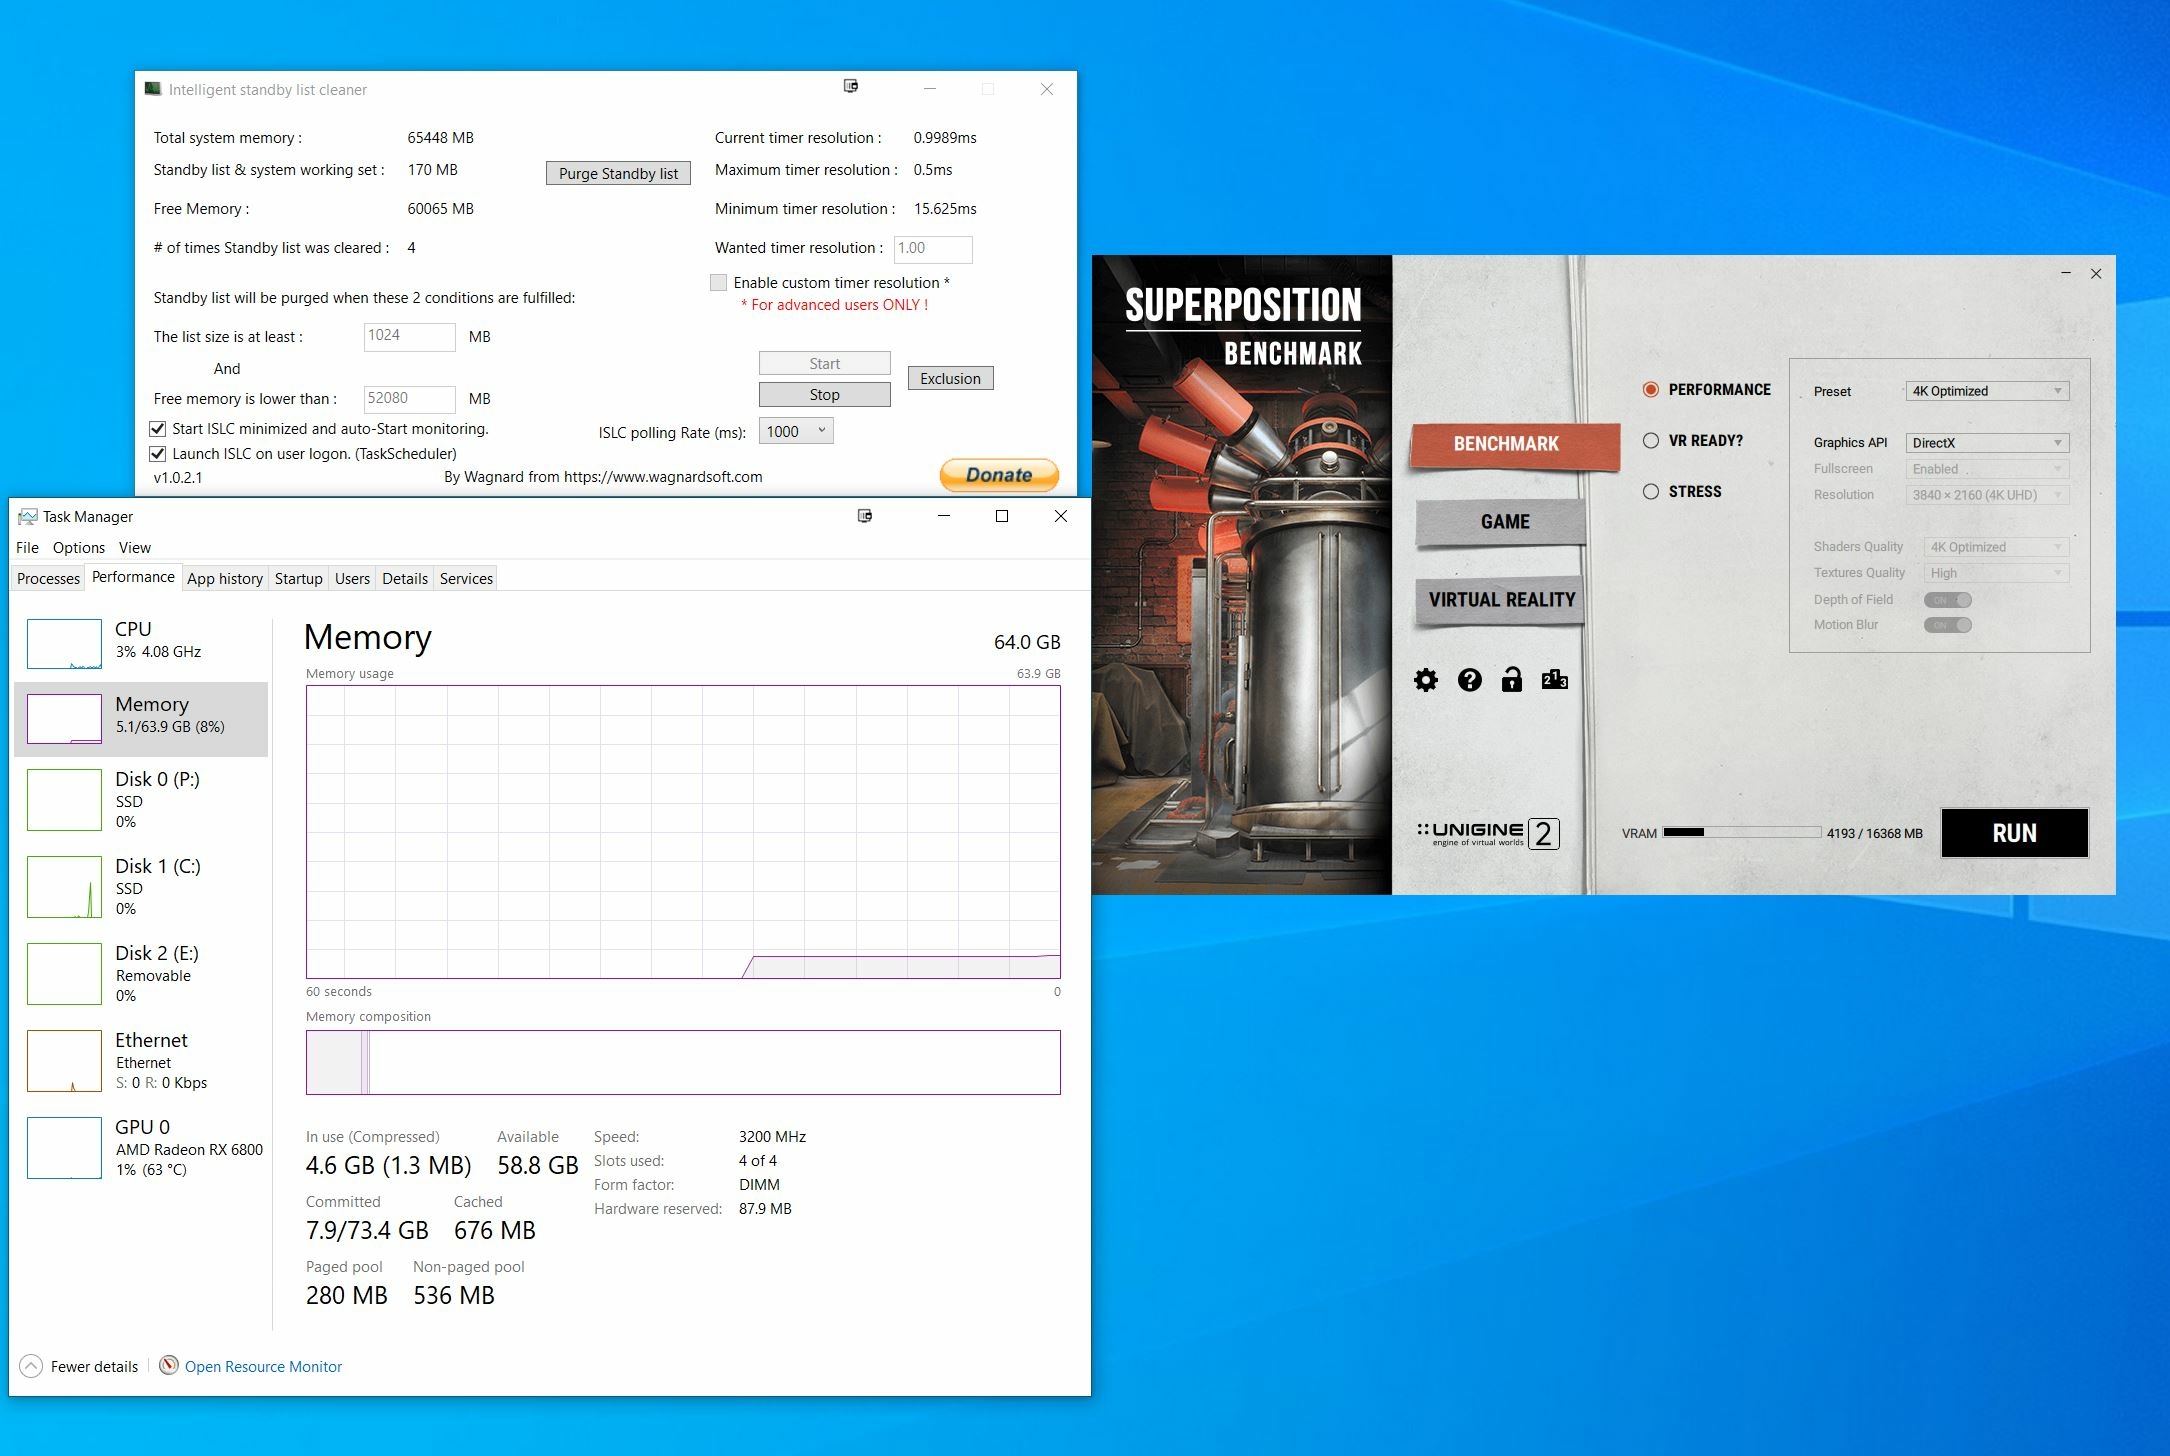This screenshot has width=2170, height=1456.
Task: Open the leaderboard podium icon in Superposition
Action: click(x=1554, y=680)
